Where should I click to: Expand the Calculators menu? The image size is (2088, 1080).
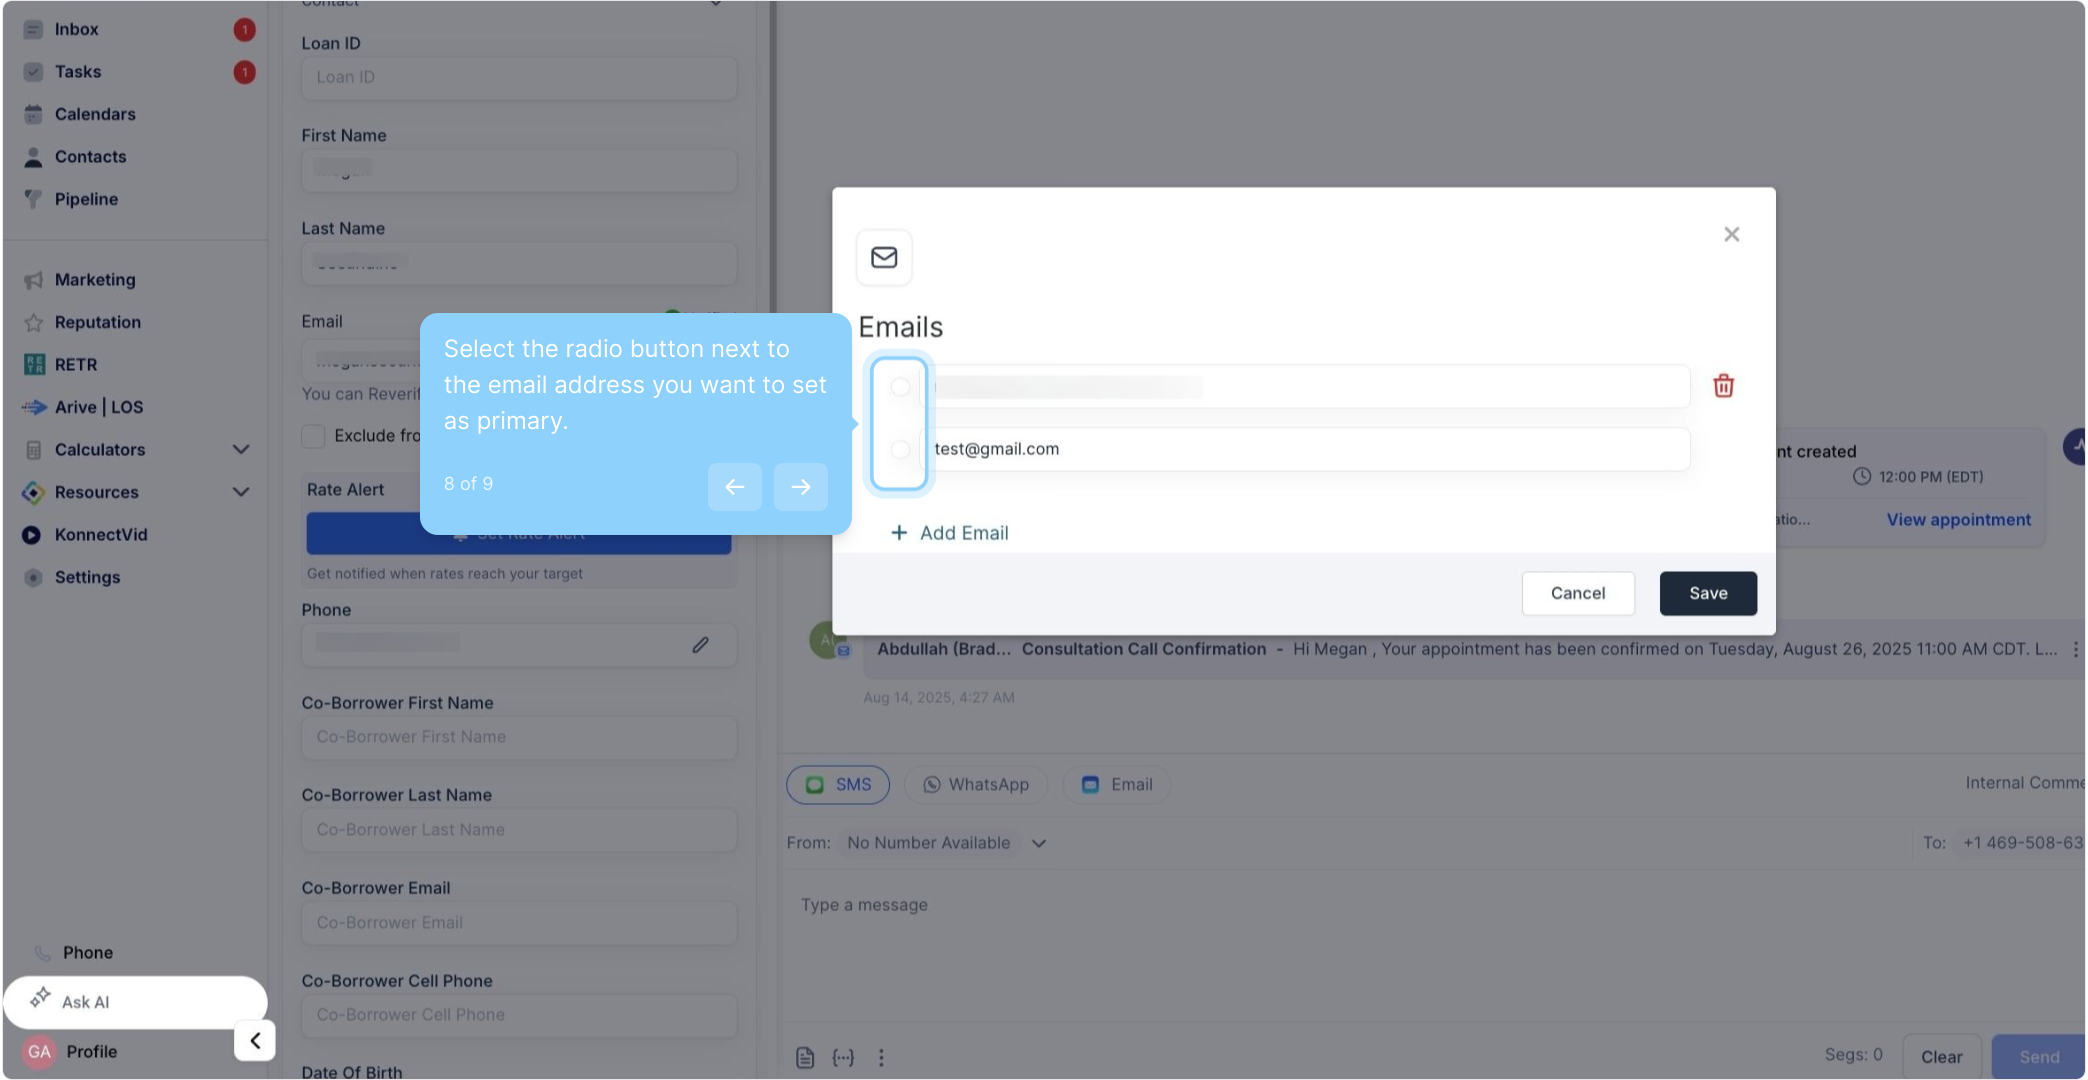click(240, 450)
